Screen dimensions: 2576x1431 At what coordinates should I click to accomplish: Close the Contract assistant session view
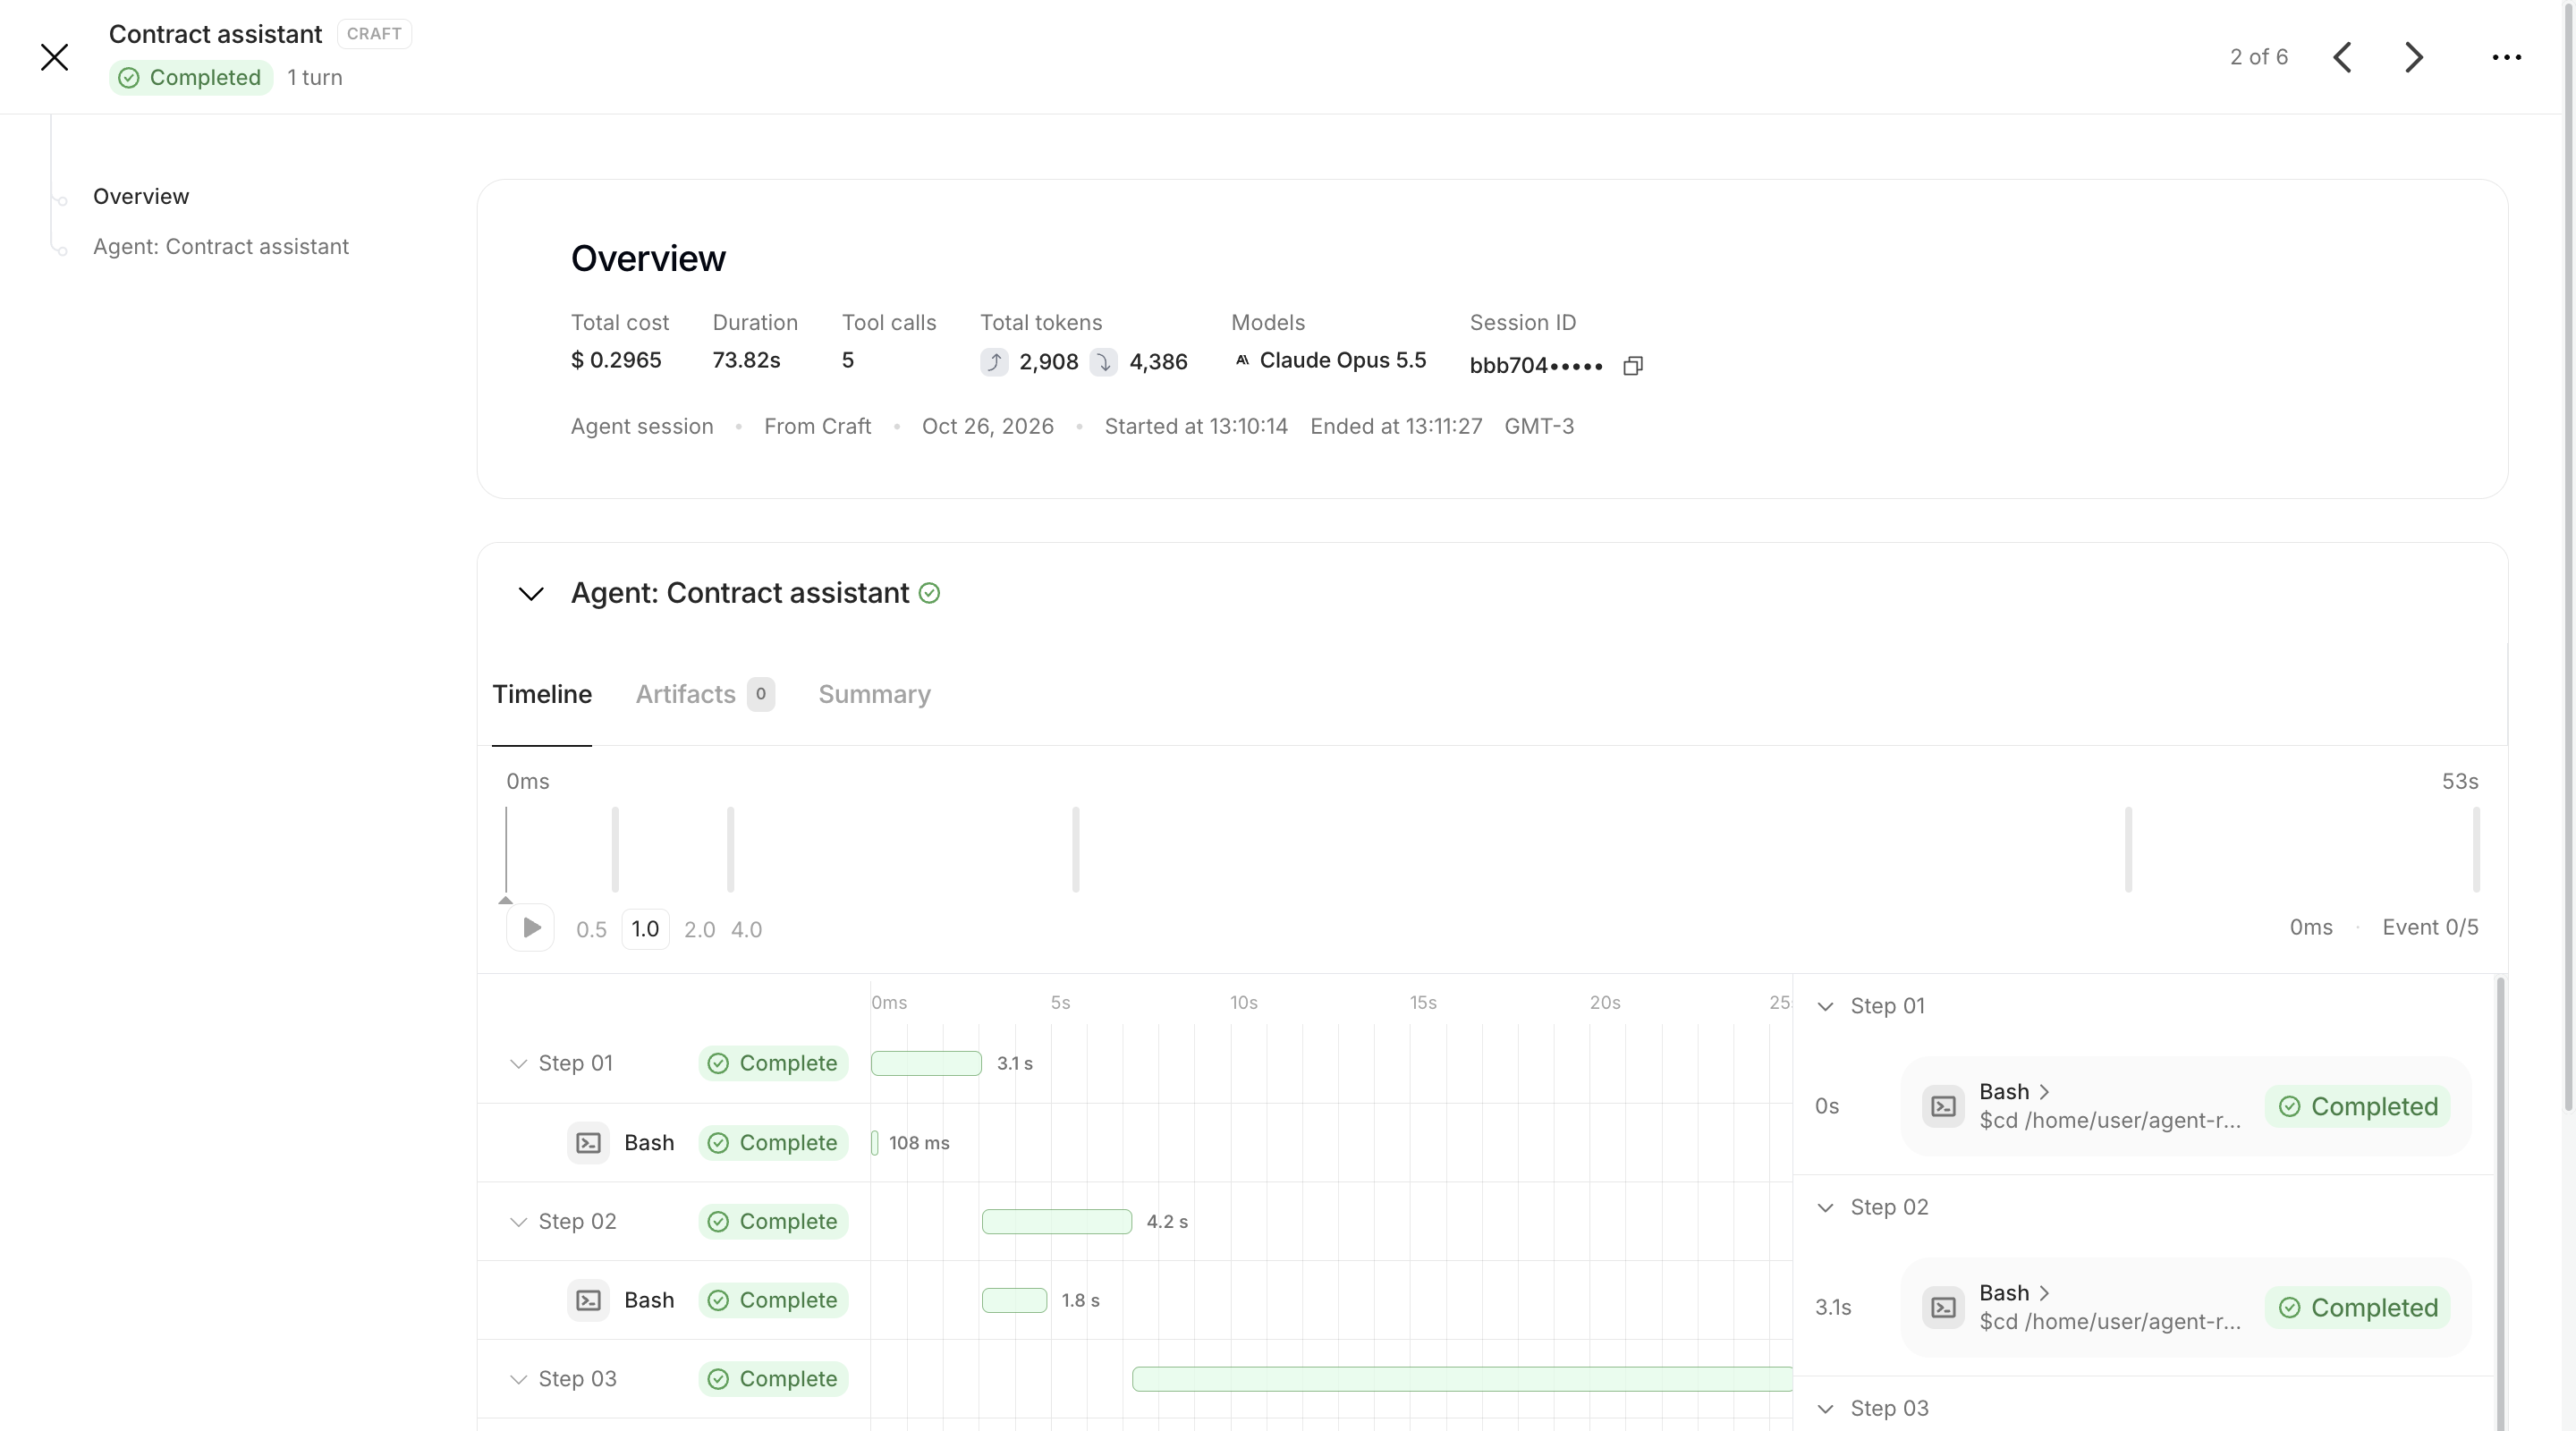pos(55,57)
